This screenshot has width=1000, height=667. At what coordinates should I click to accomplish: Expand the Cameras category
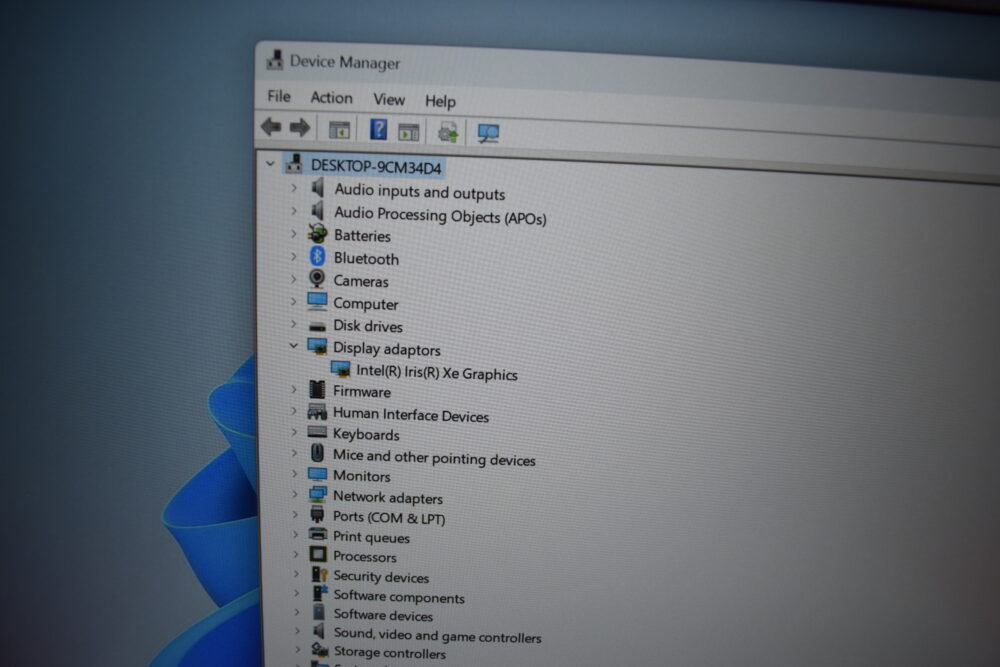point(293,279)
